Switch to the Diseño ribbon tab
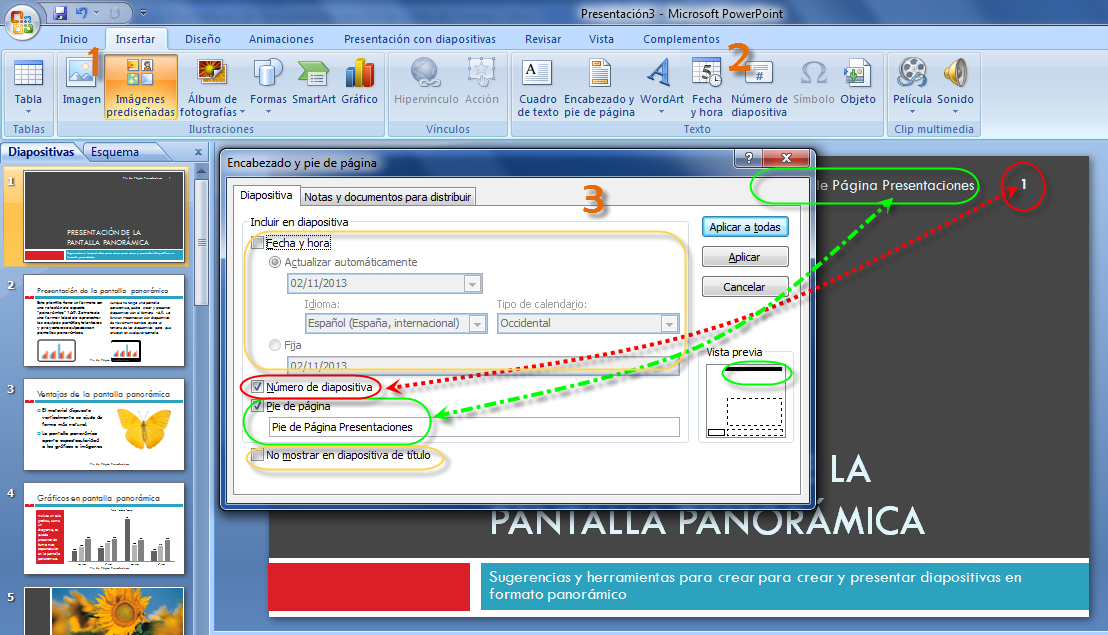Viewport: 1108px width, 635px height. 203,40
